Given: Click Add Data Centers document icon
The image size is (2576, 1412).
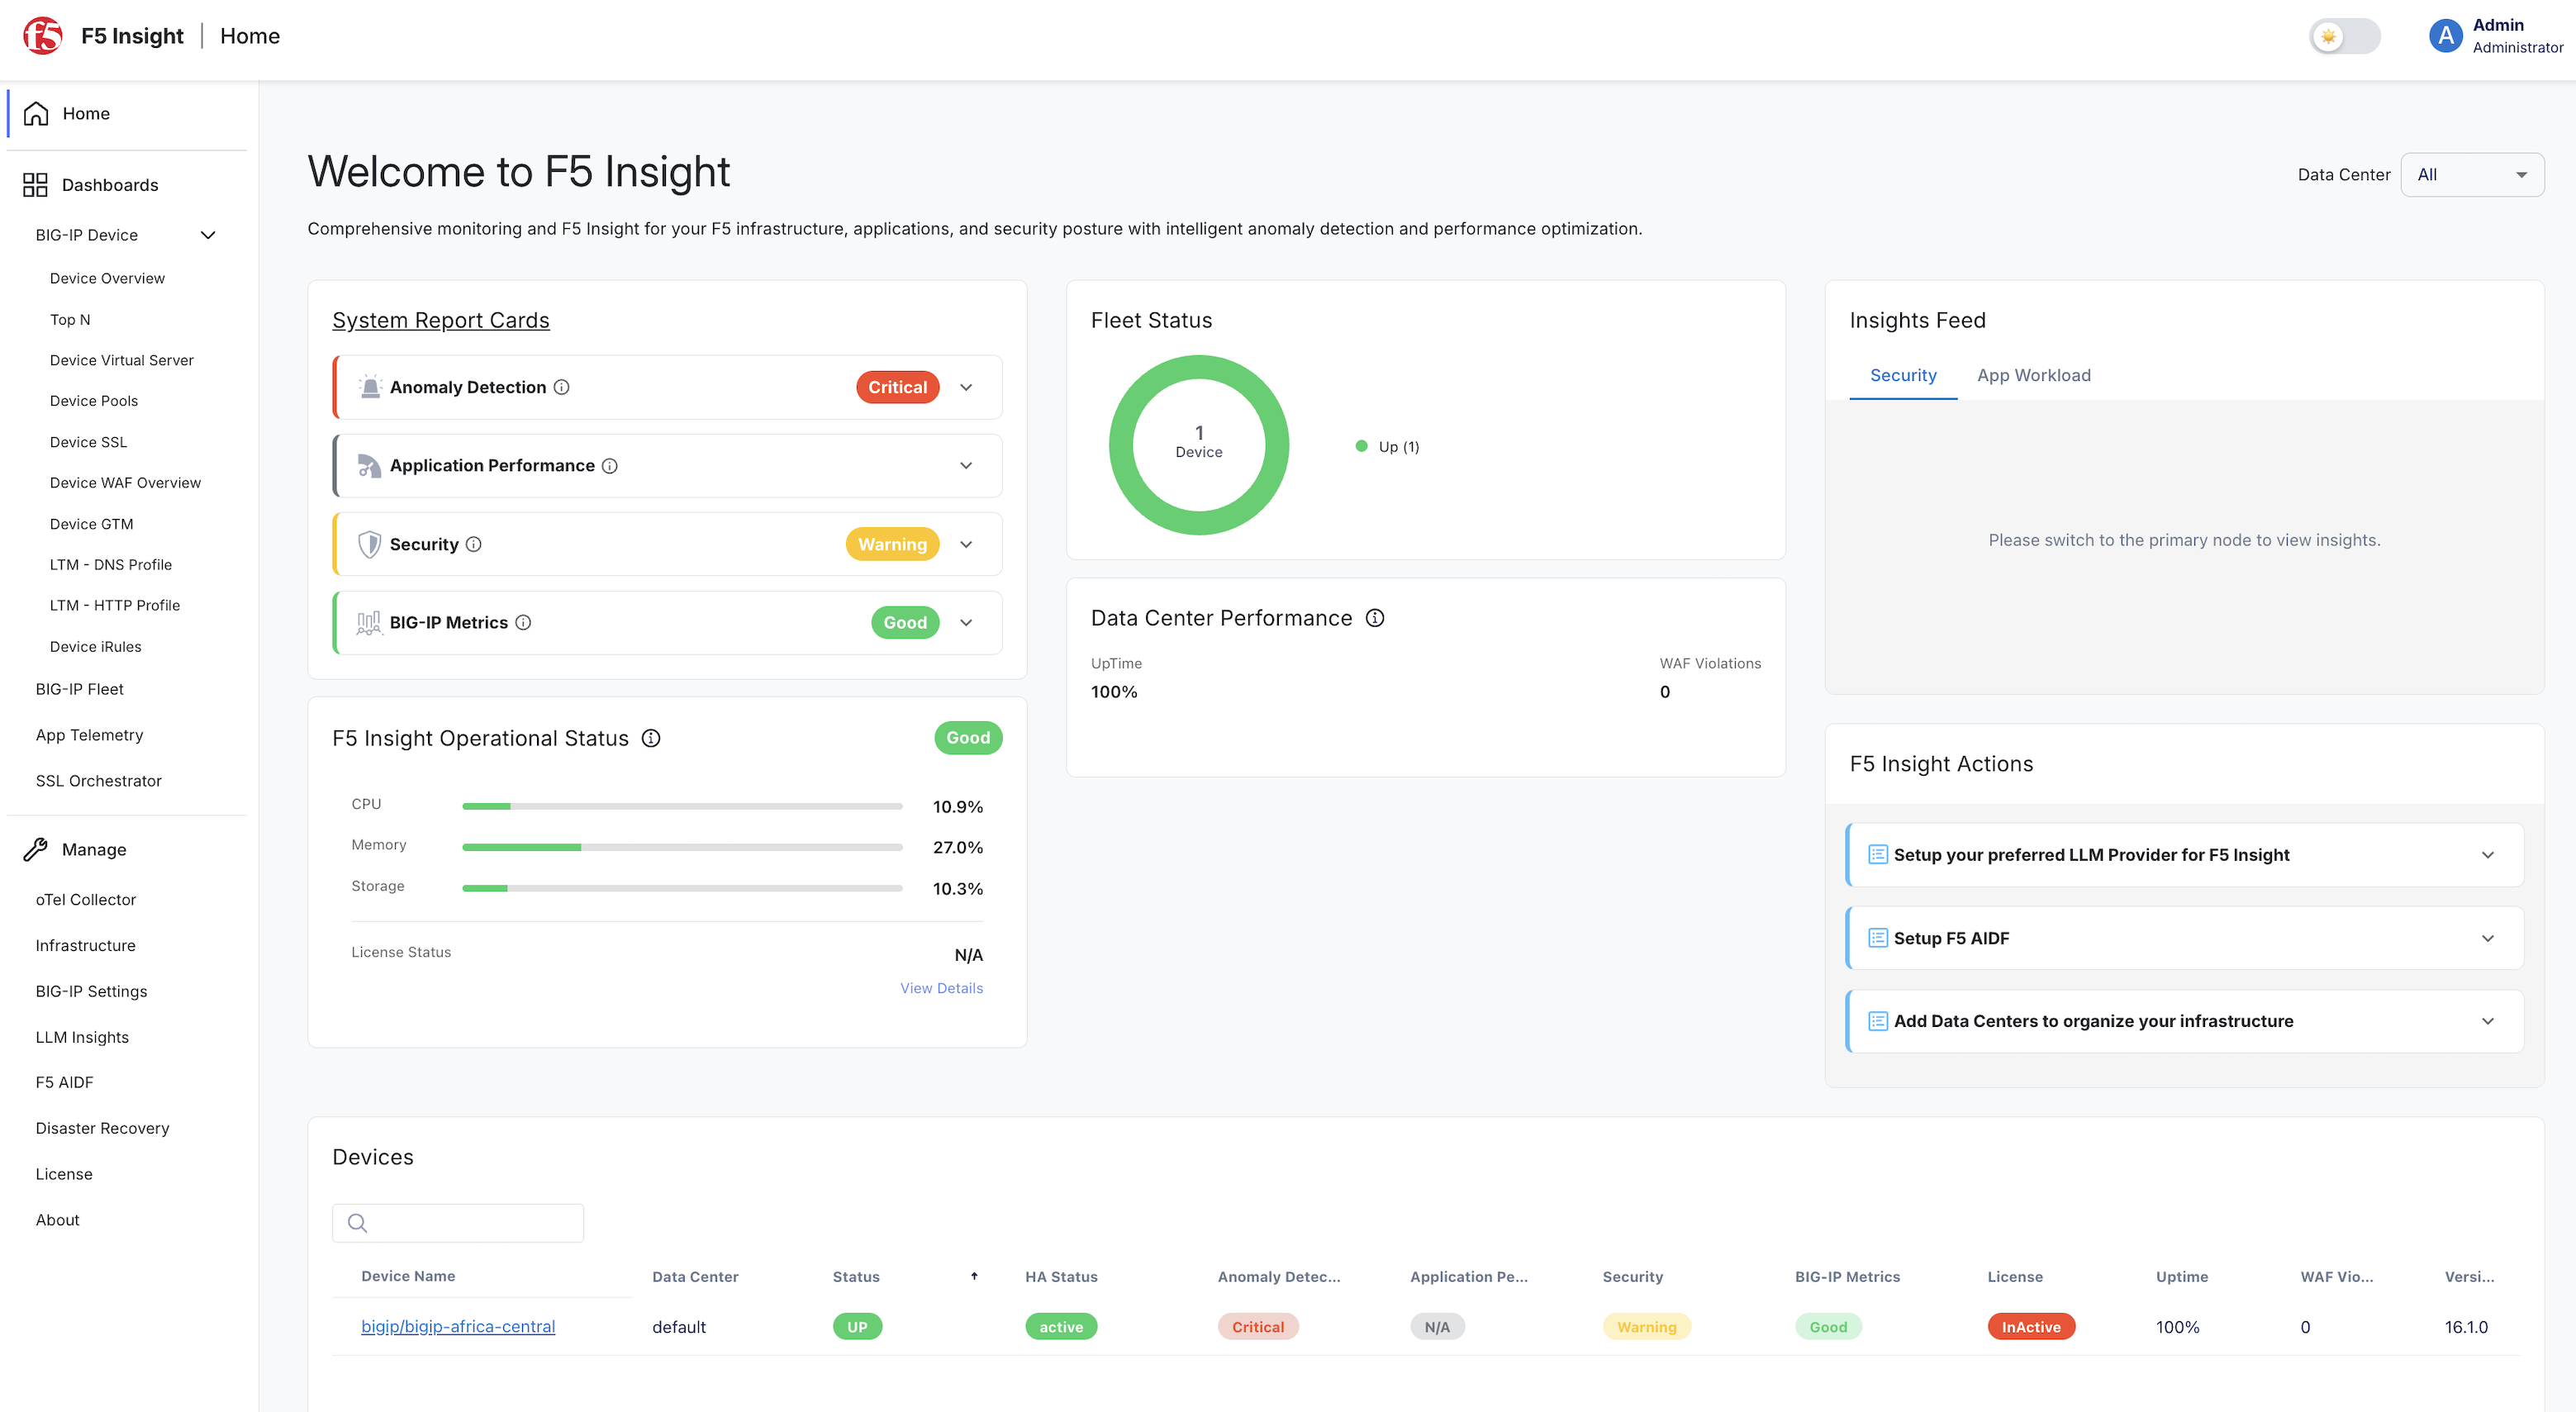Looking at the screenshot, I should pos(1878,1021).
